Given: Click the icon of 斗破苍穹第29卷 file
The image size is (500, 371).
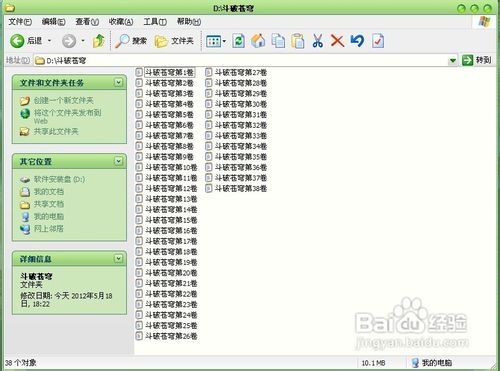Looking at the screenshot, I should (209, 93).
